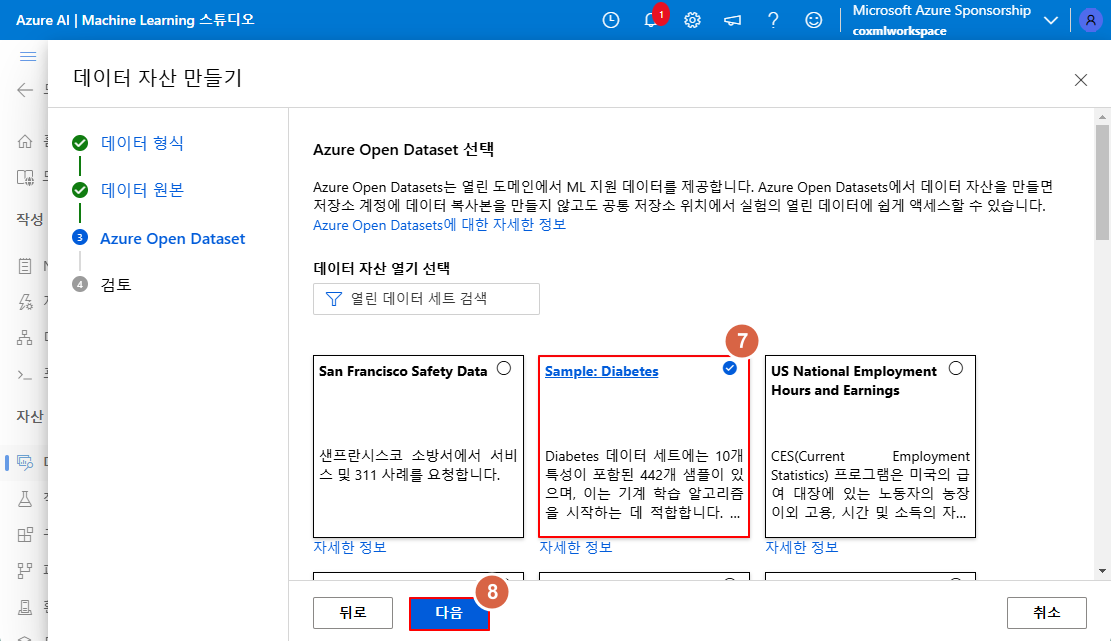Open the Environments sidebar icon
Viewport: 1111px width, 641px height.
point(25,606)
